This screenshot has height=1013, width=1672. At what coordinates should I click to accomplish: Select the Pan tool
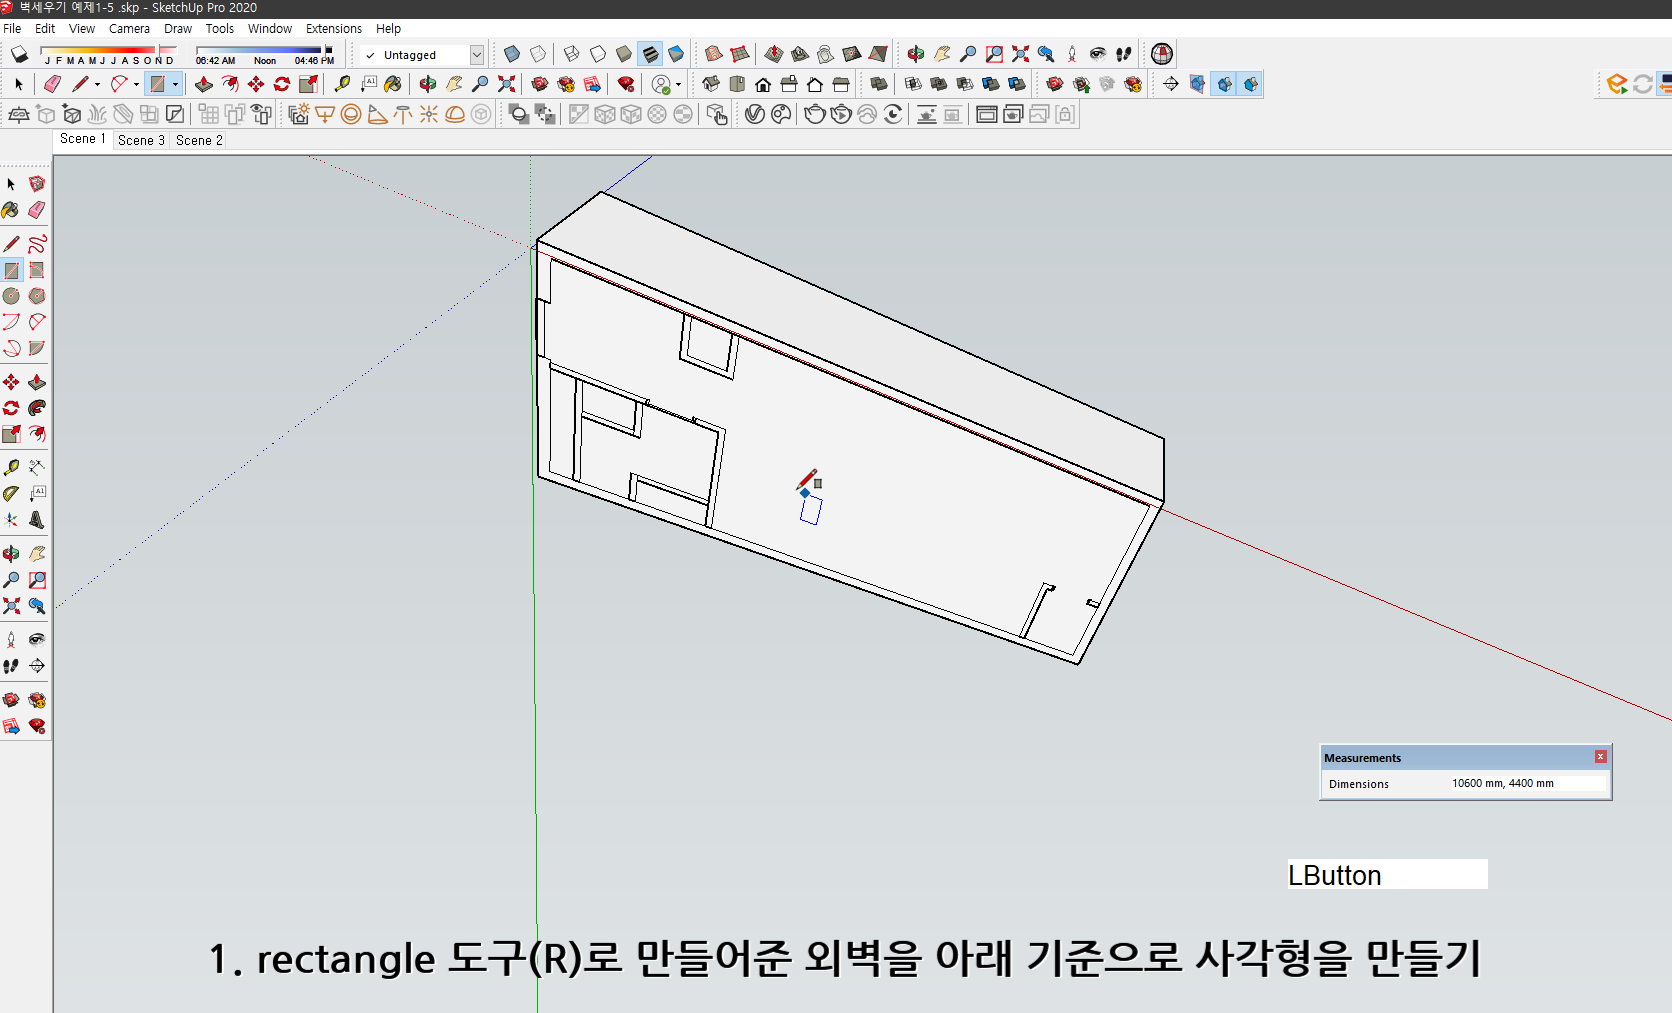click(x=454, y=84)
